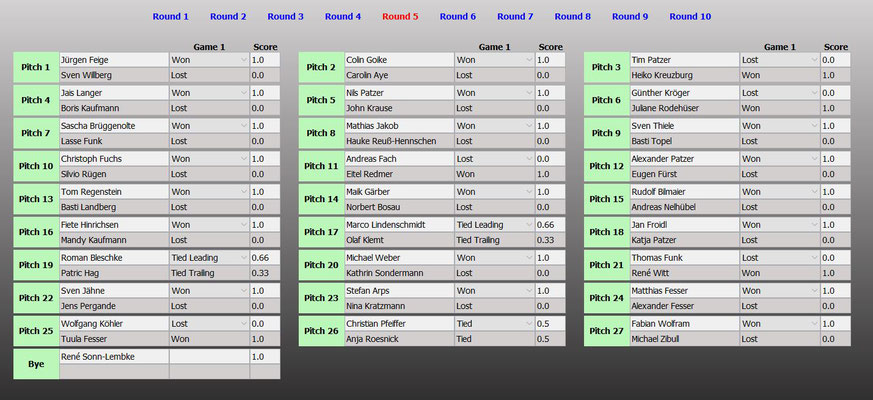
Task: Change Christoph Fuchs game result dropdown
Action: coord(209,159)
